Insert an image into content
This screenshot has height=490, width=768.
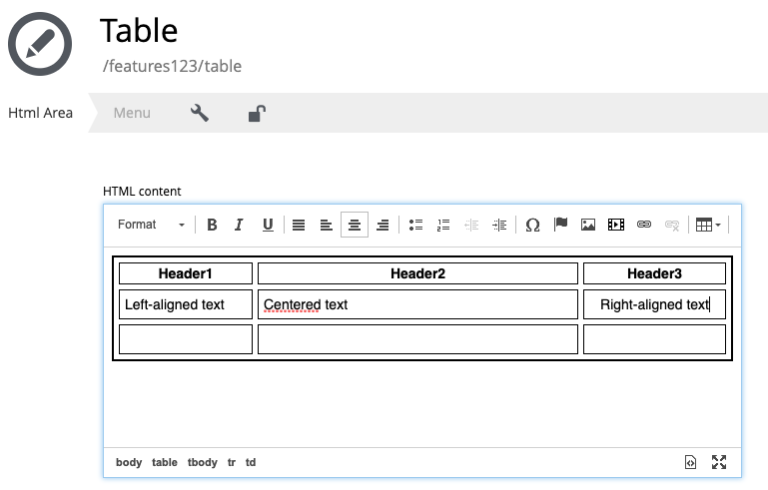[x=588, y=225]
